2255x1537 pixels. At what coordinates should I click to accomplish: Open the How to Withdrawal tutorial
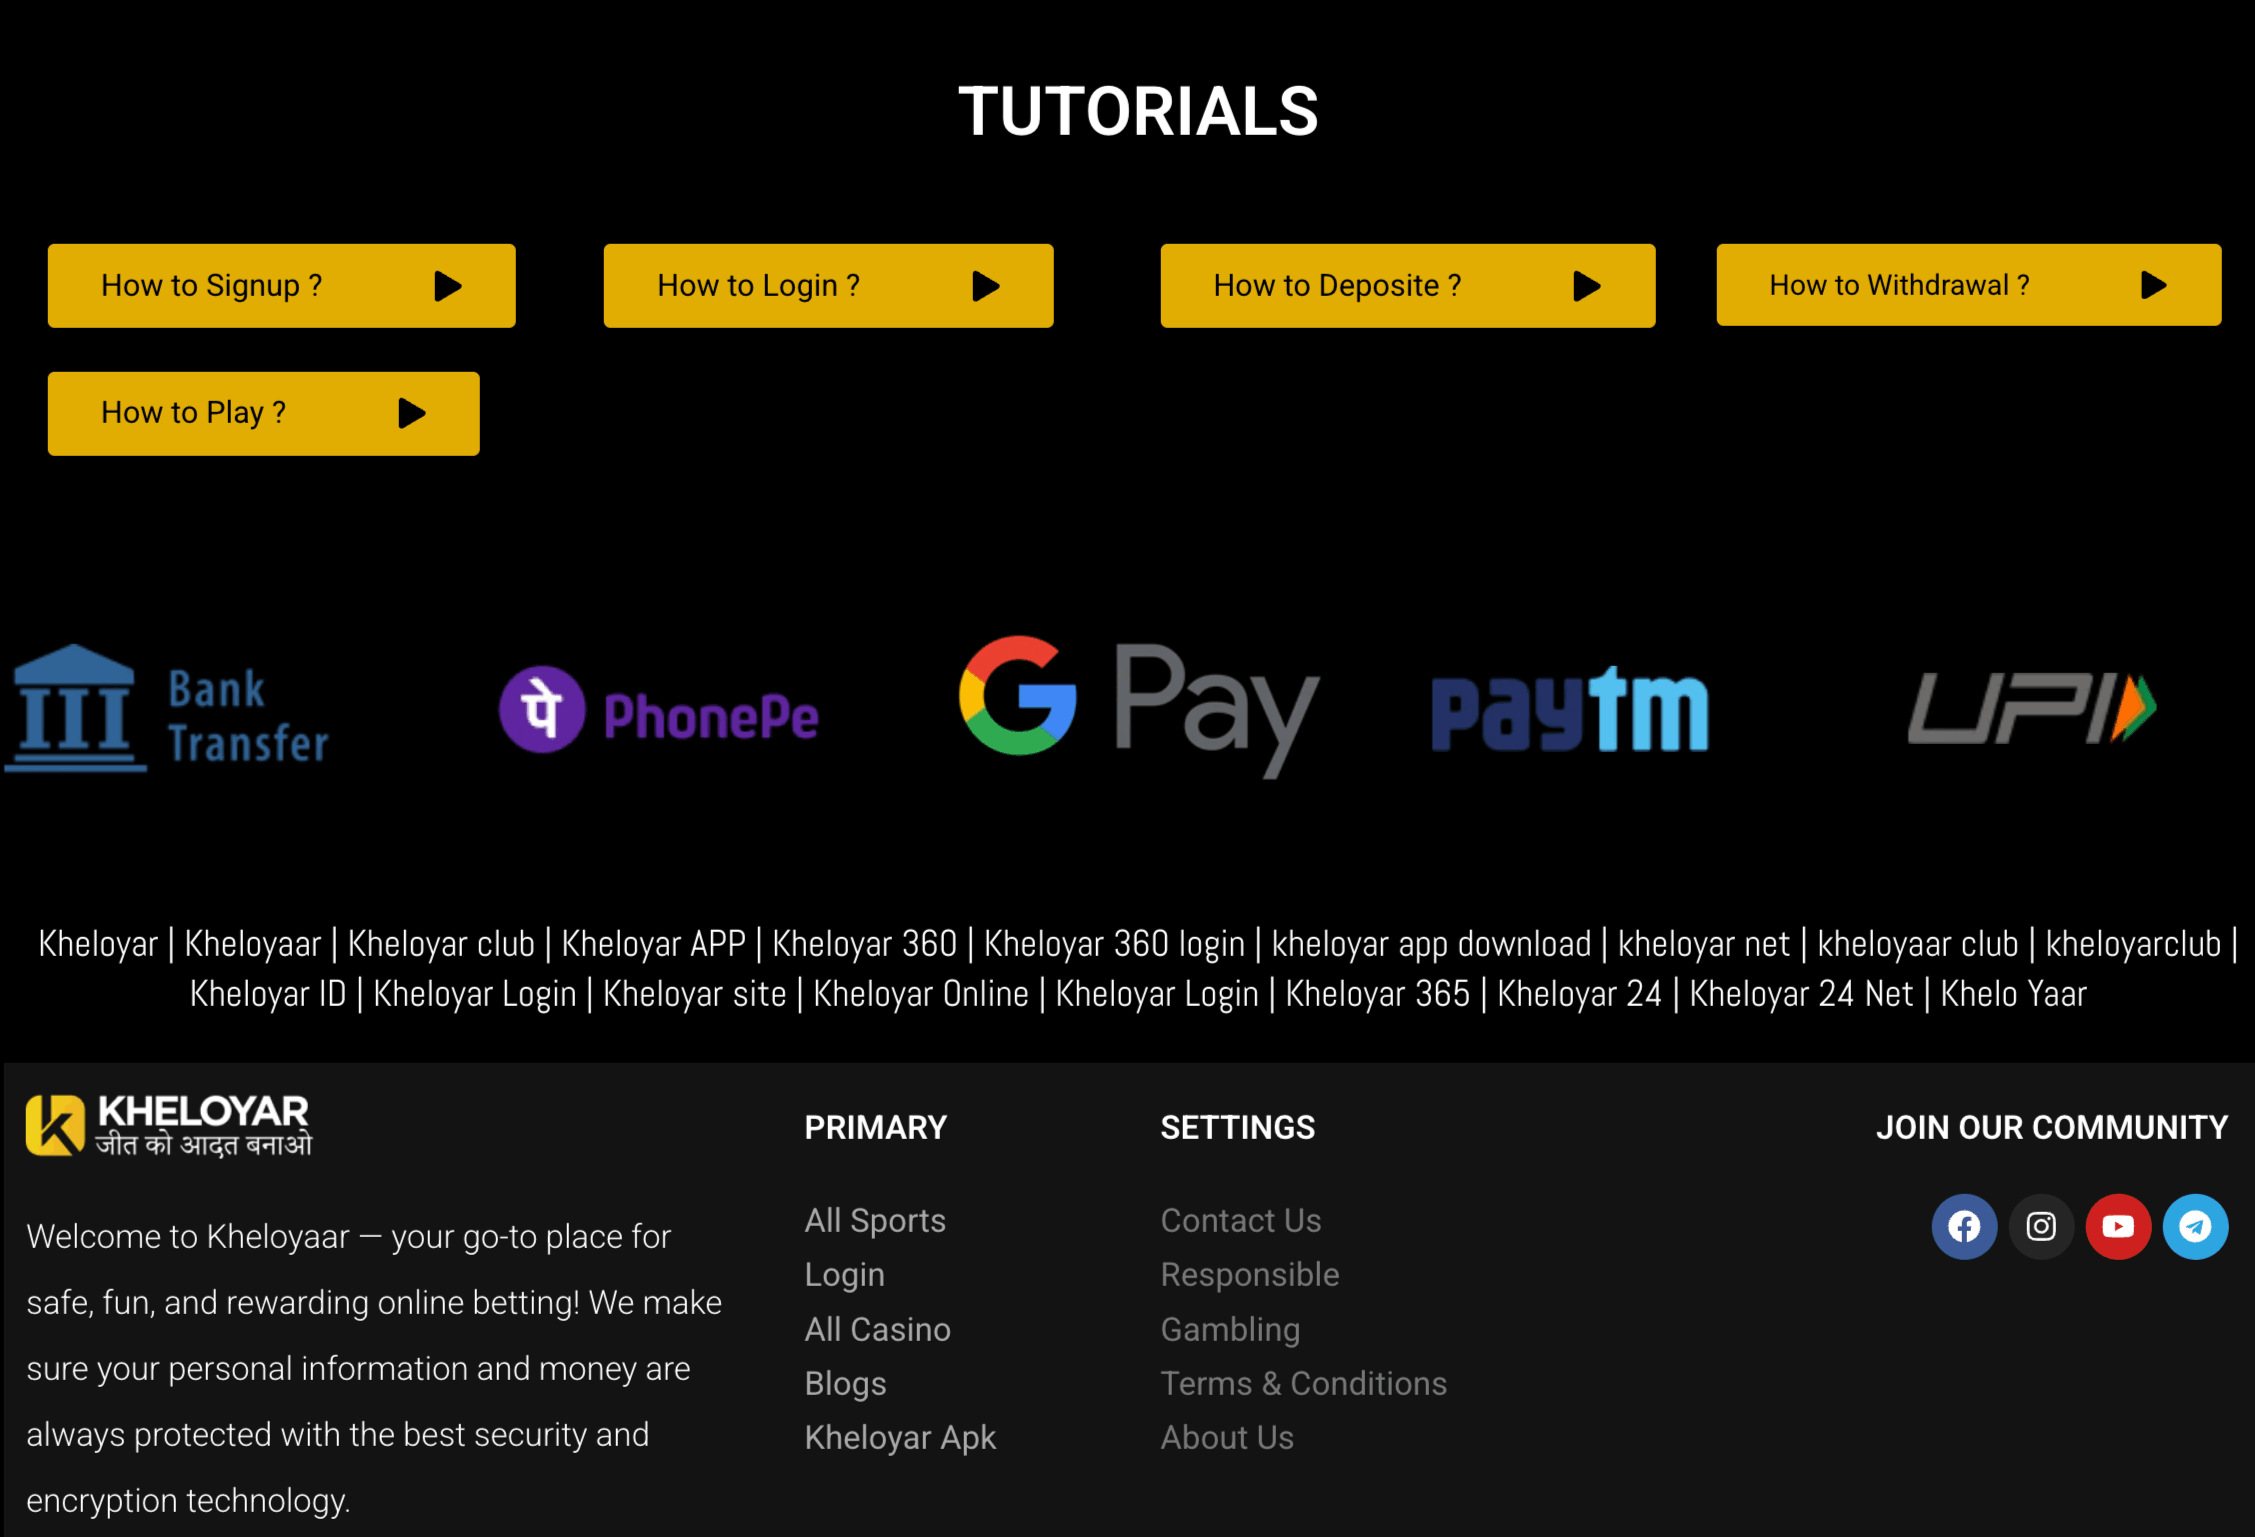(x=1967, y=285)
